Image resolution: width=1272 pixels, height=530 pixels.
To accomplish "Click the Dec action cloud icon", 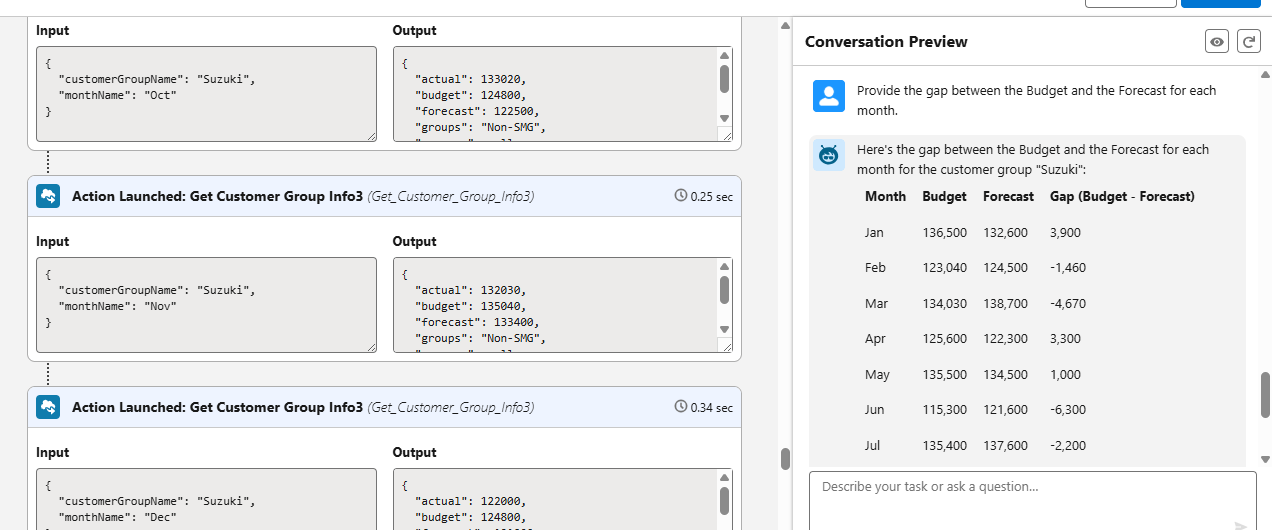I will click(x=49, y=407).
